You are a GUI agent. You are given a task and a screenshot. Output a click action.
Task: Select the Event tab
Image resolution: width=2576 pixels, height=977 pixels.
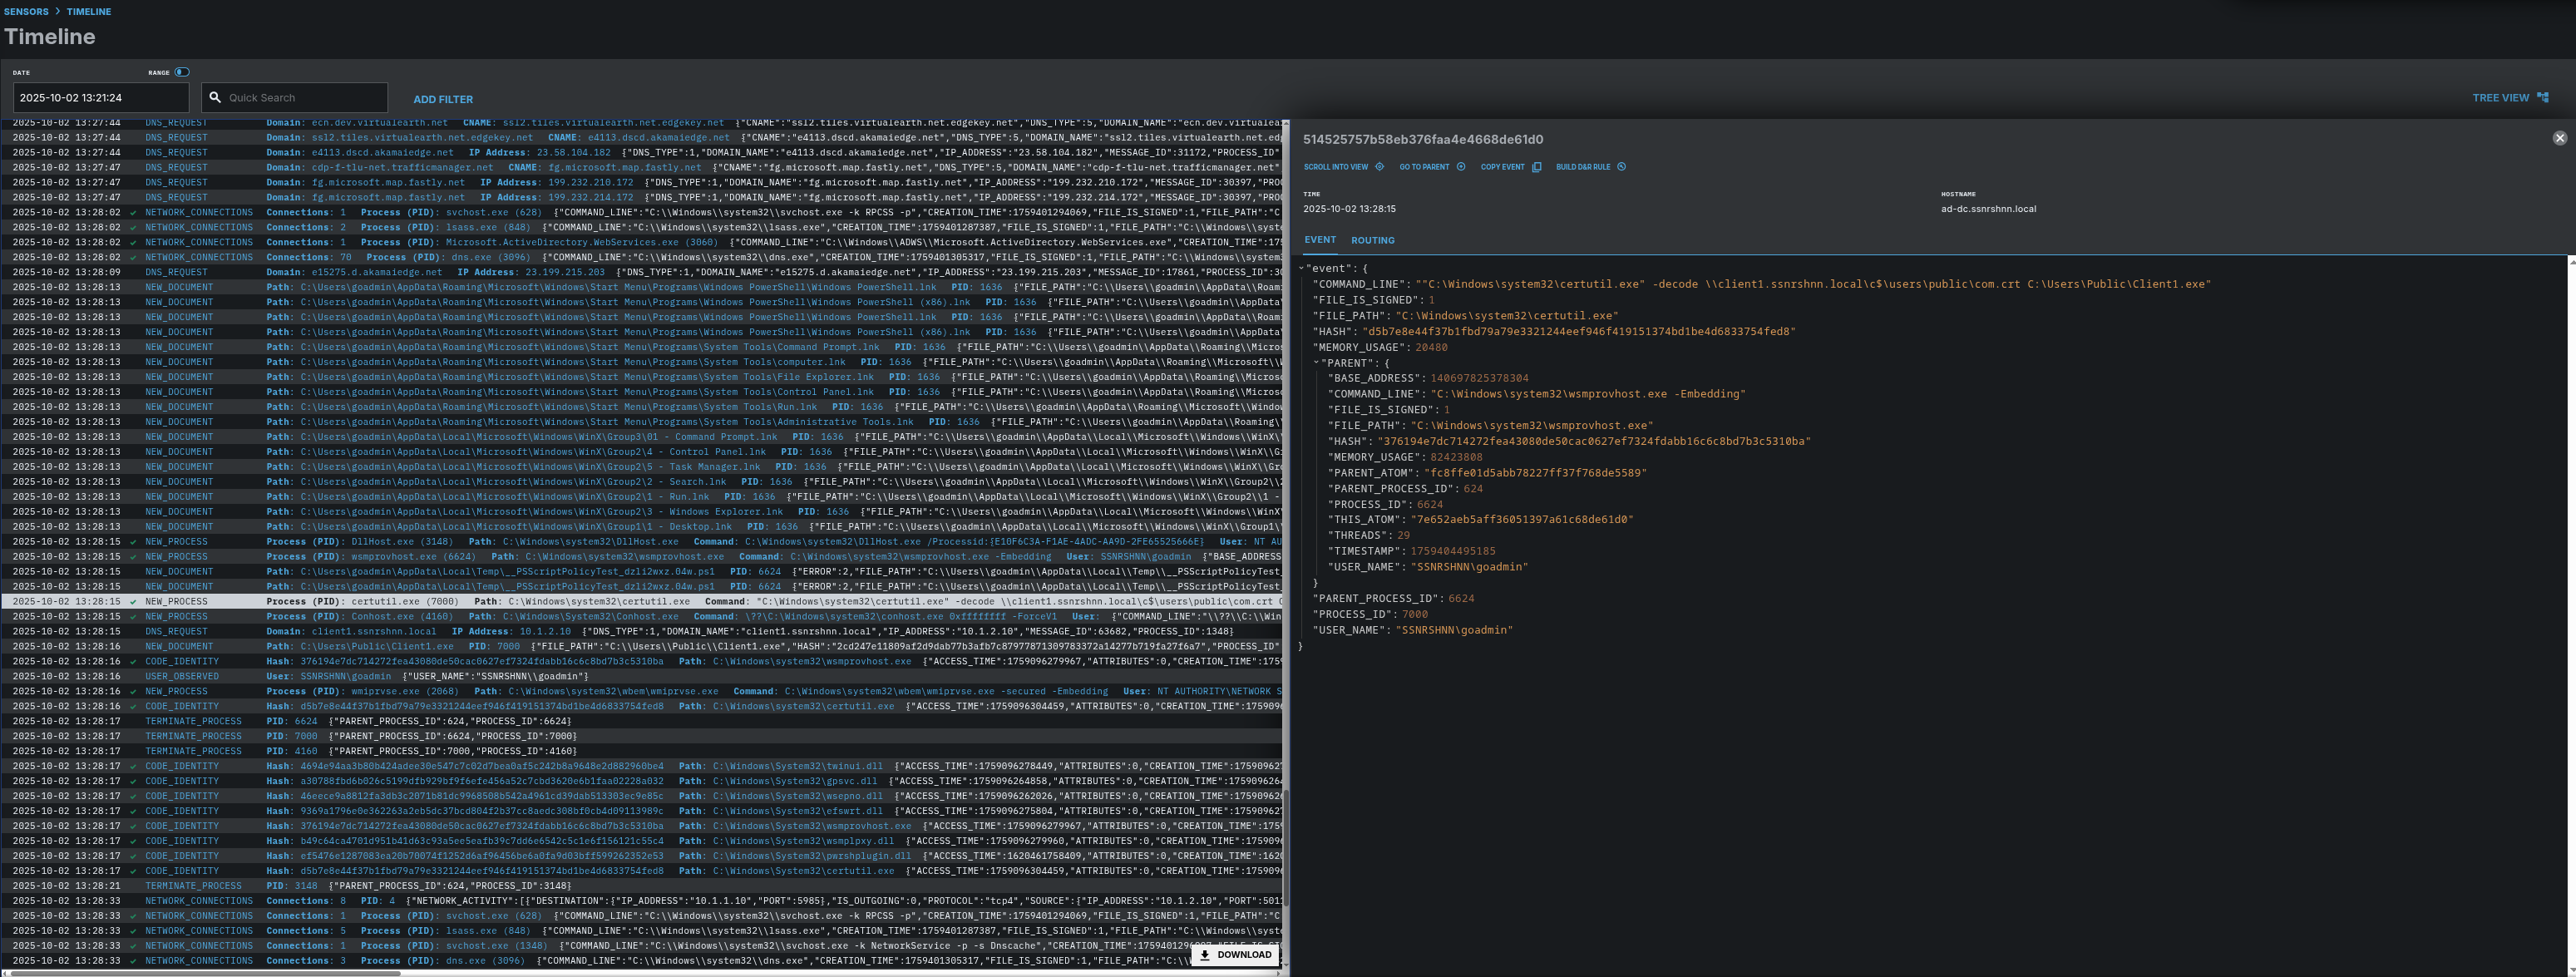tap(1319, 240)
